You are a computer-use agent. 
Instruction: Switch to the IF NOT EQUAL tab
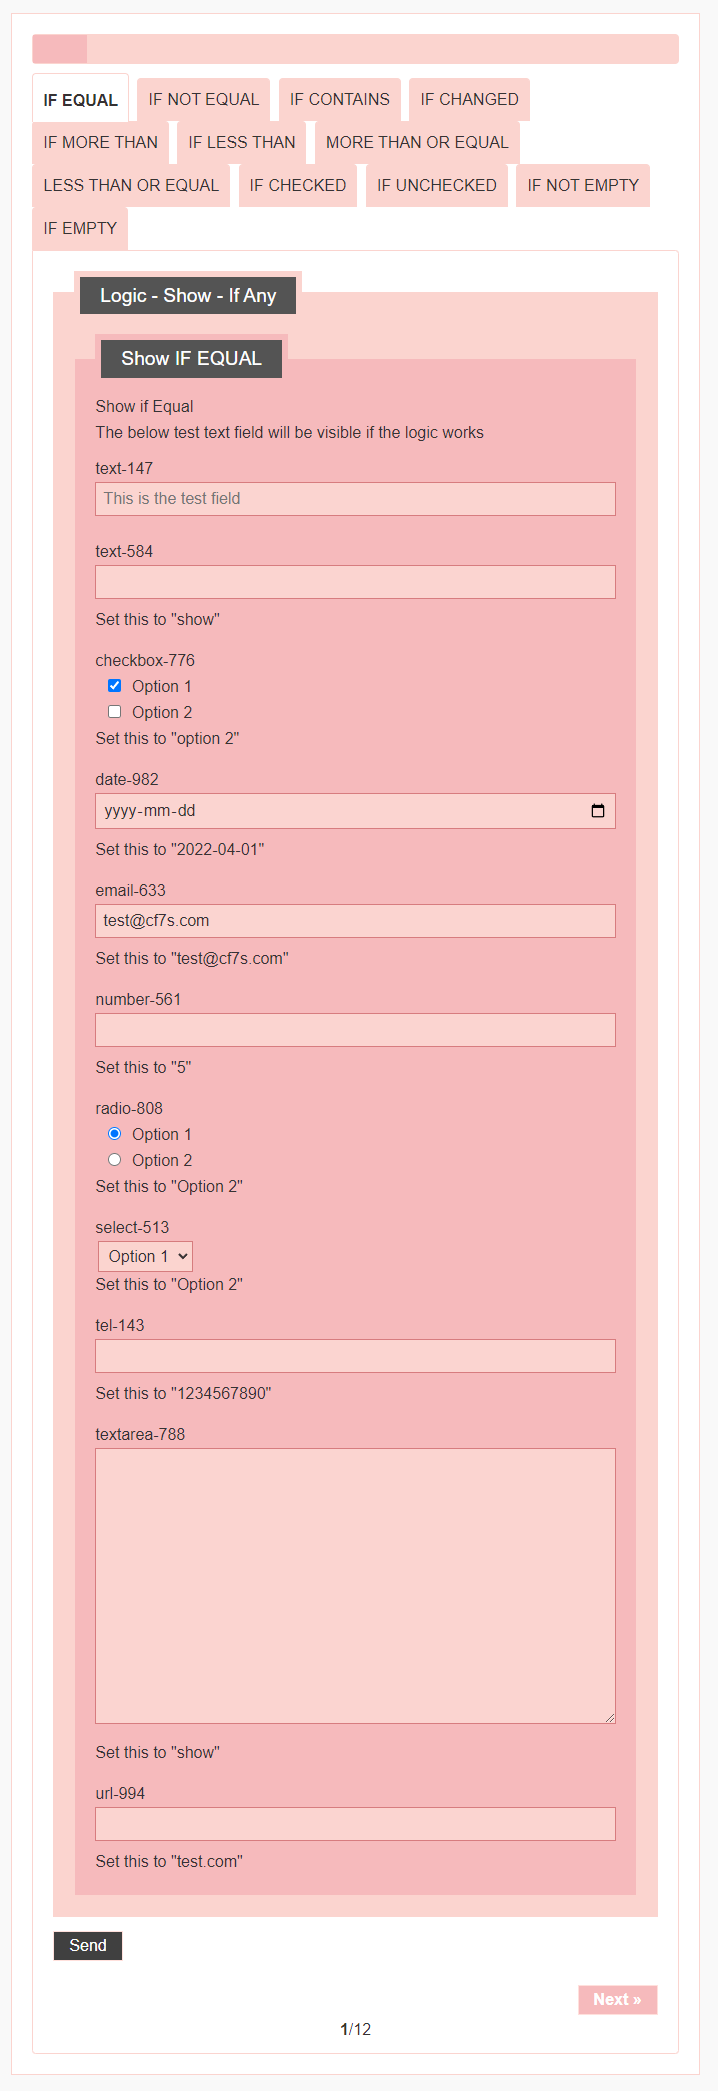point(203,100)
